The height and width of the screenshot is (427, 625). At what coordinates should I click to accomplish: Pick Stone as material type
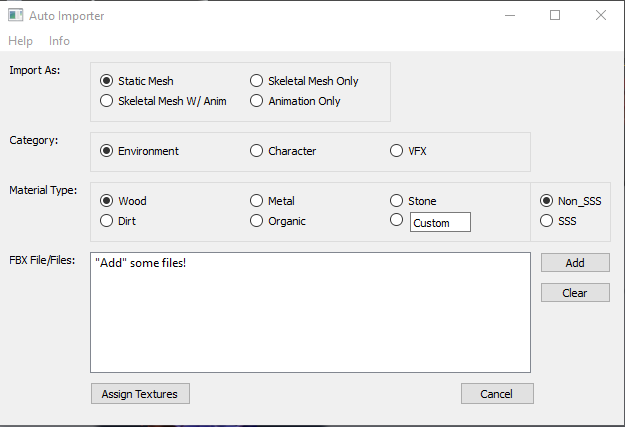(x=397, y=201)
